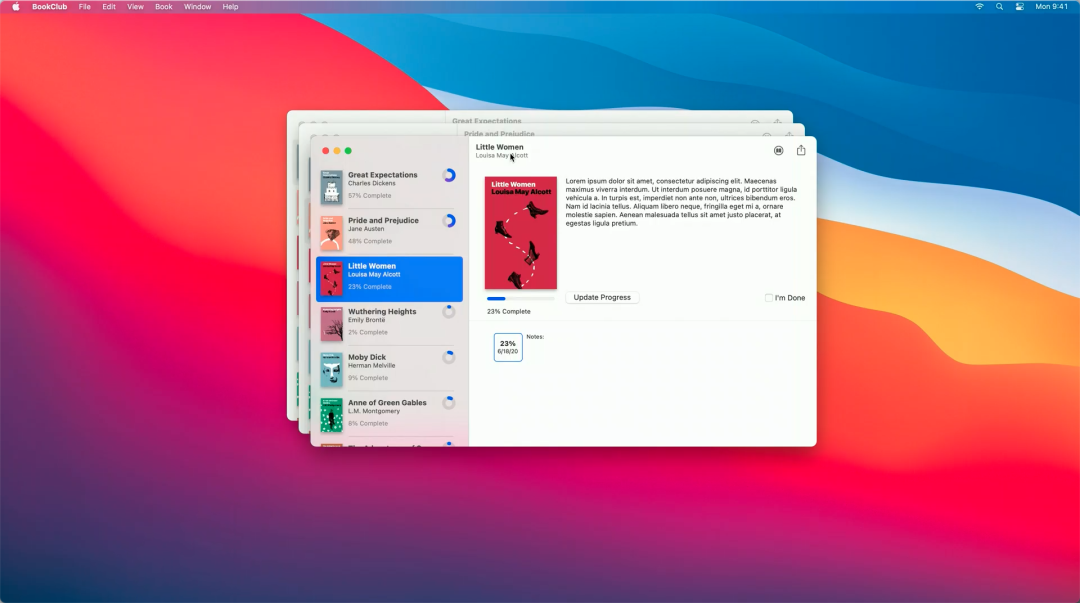The height and width of the screenshot is (603, 1080).
Task: Click 'L.M. Montgomery' author text
Action: [x=373, y=411]
